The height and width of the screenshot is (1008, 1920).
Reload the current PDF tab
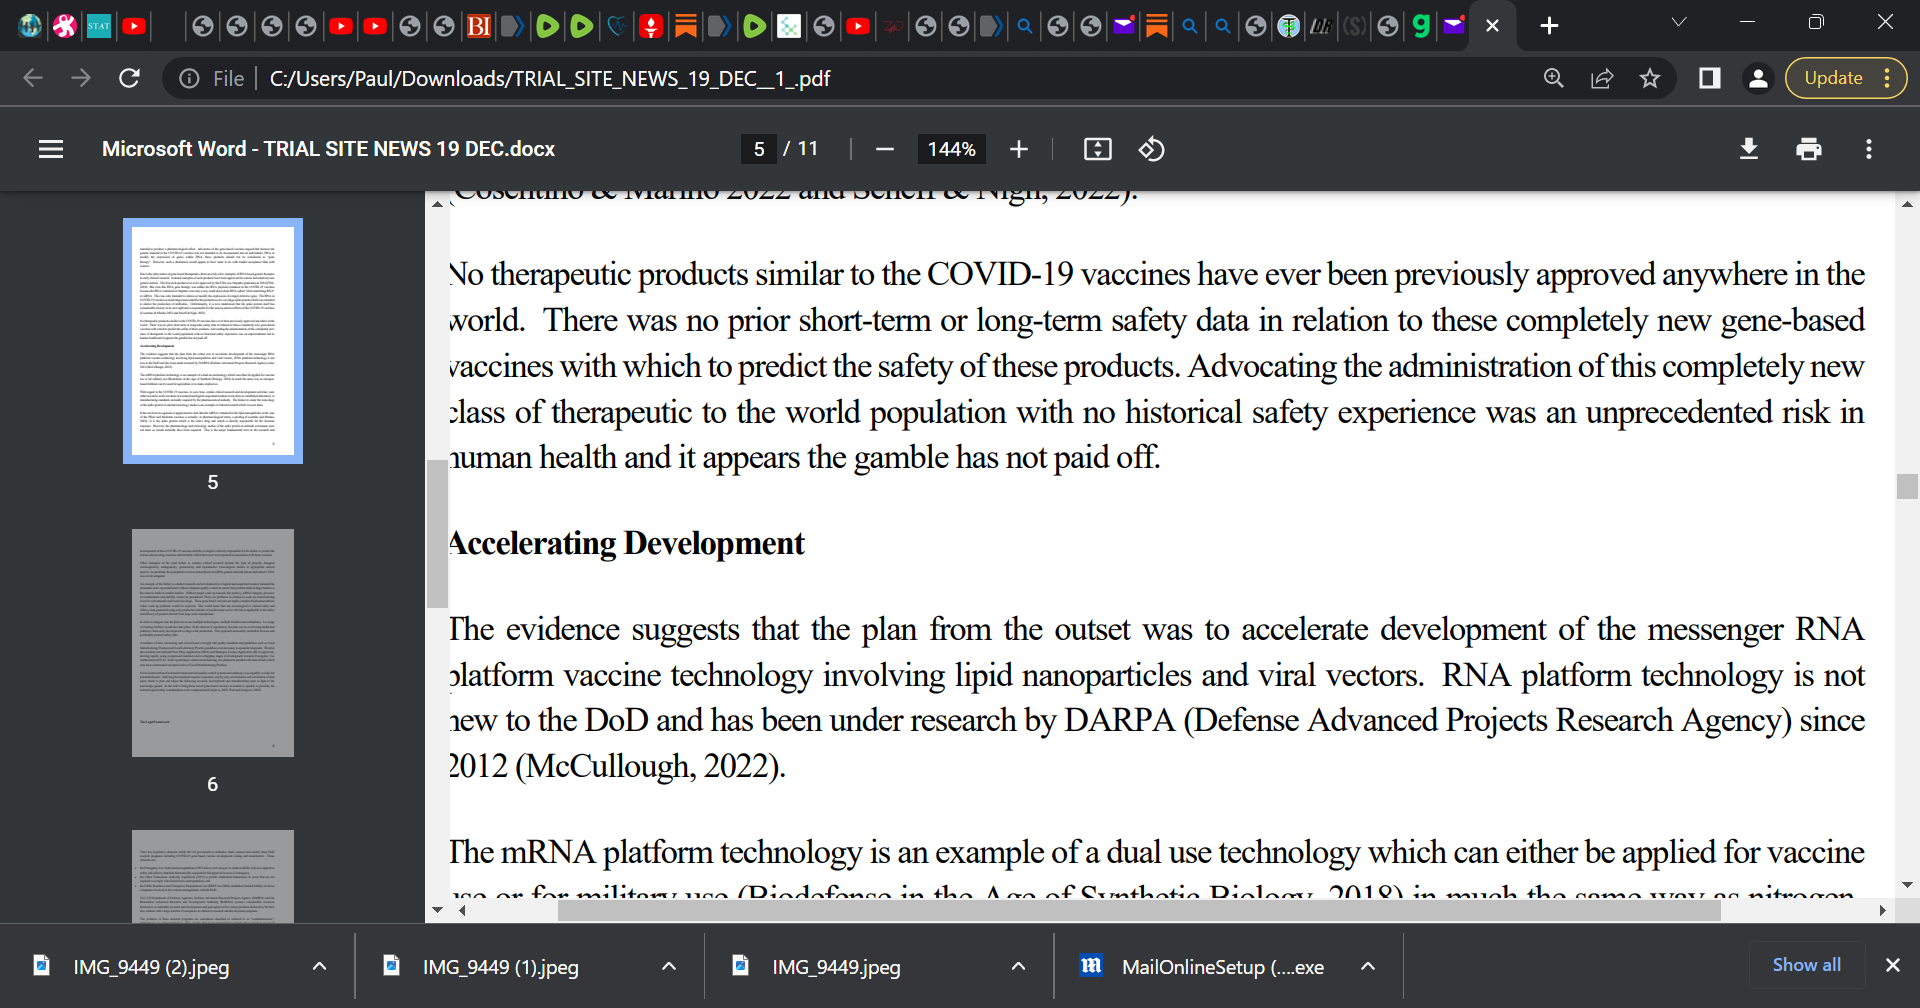tap(129, 78)
